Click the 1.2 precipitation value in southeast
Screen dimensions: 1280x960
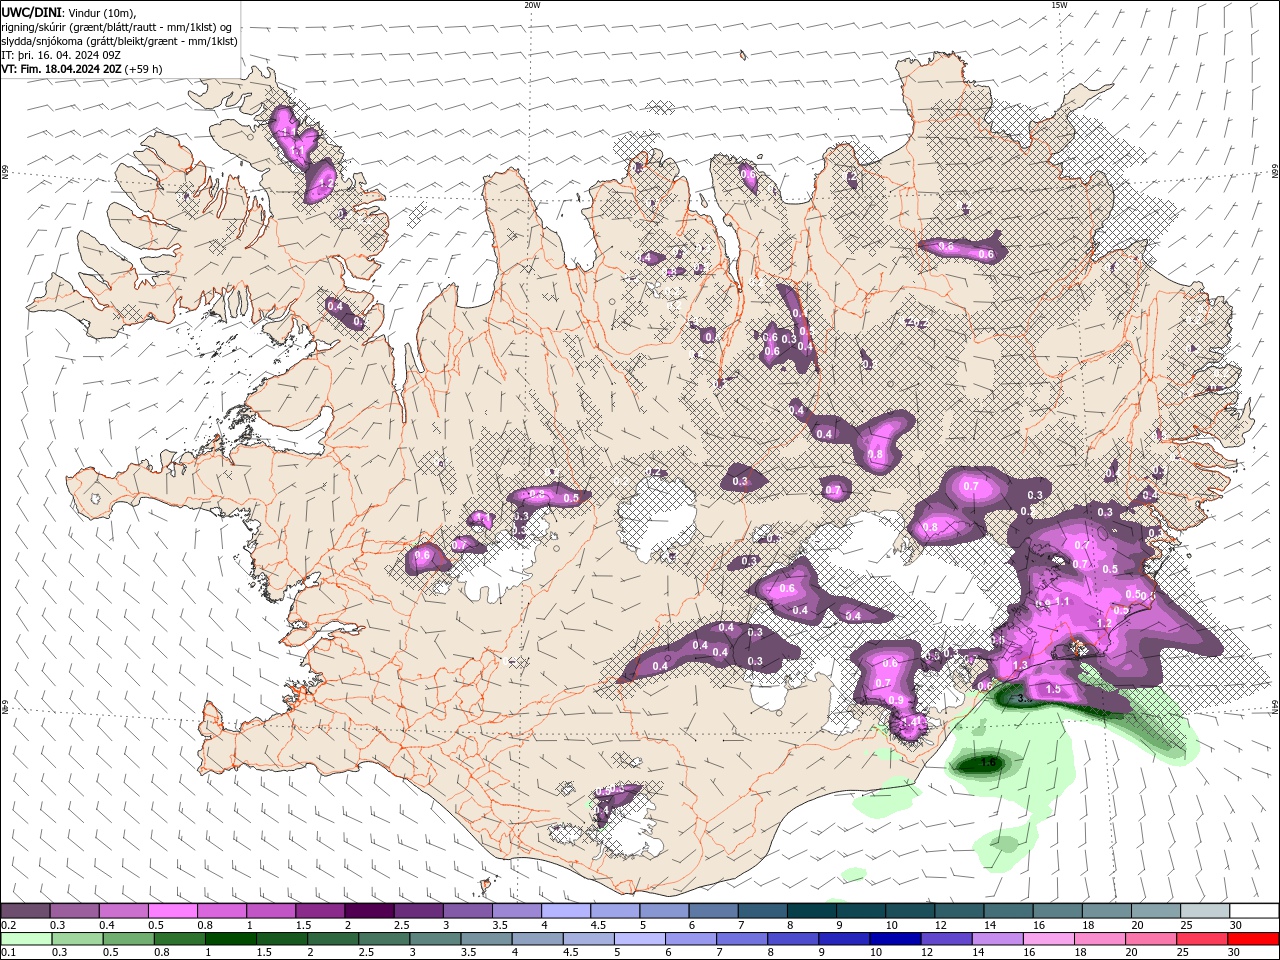pos(1104,623)
